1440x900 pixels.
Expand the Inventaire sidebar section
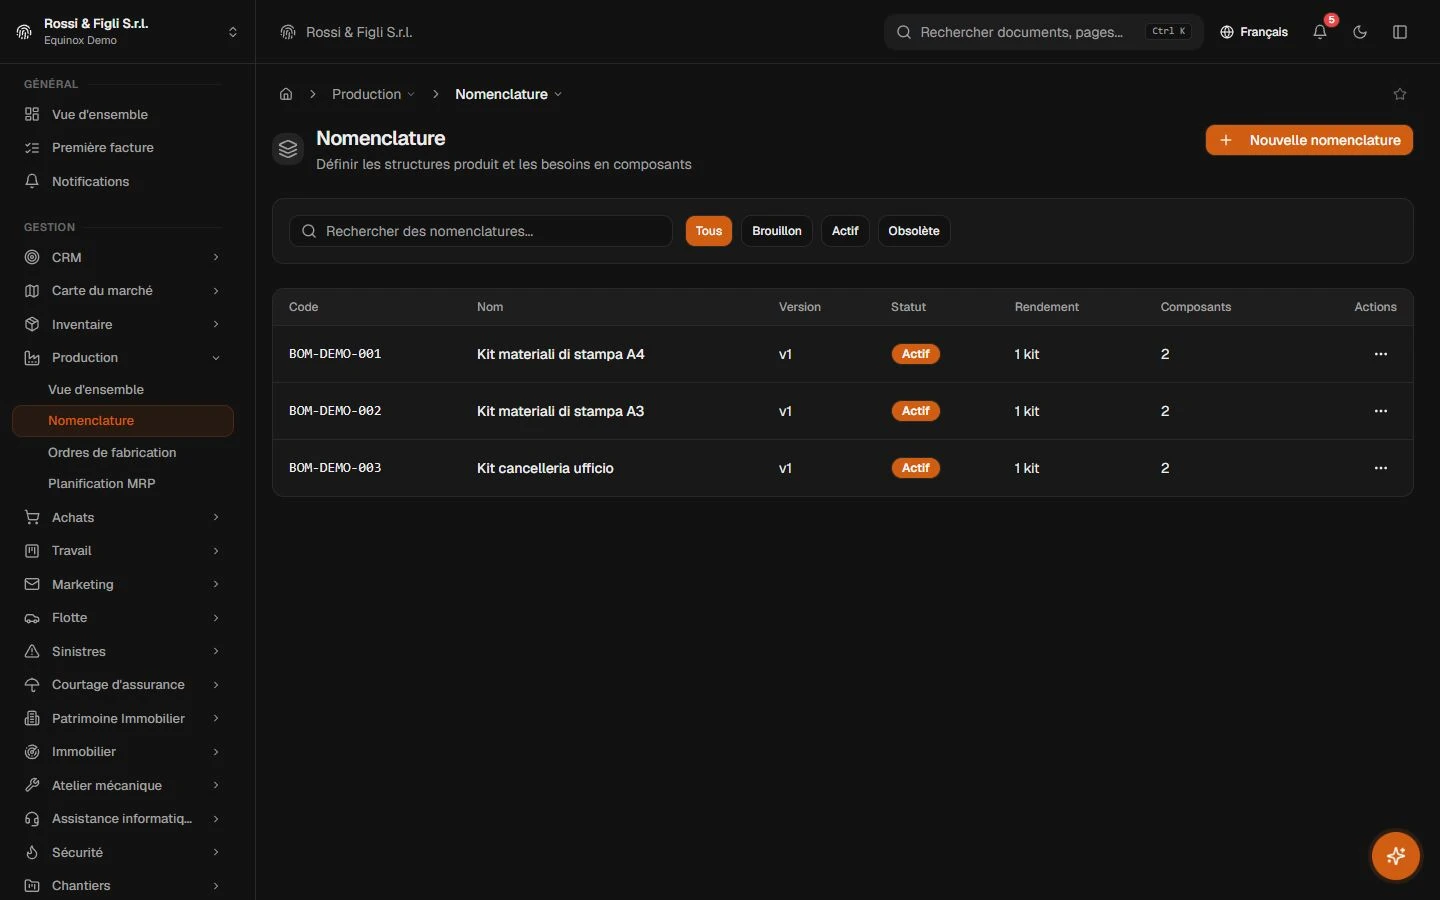pos(122,324)
